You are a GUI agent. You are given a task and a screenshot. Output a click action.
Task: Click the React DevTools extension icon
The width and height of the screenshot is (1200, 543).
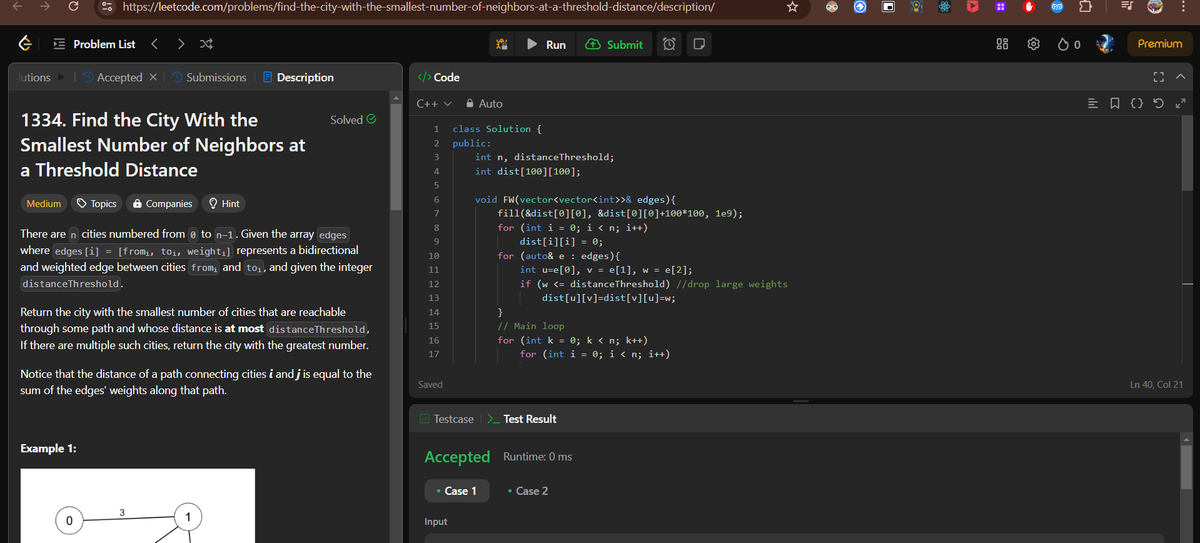(945, 7)
